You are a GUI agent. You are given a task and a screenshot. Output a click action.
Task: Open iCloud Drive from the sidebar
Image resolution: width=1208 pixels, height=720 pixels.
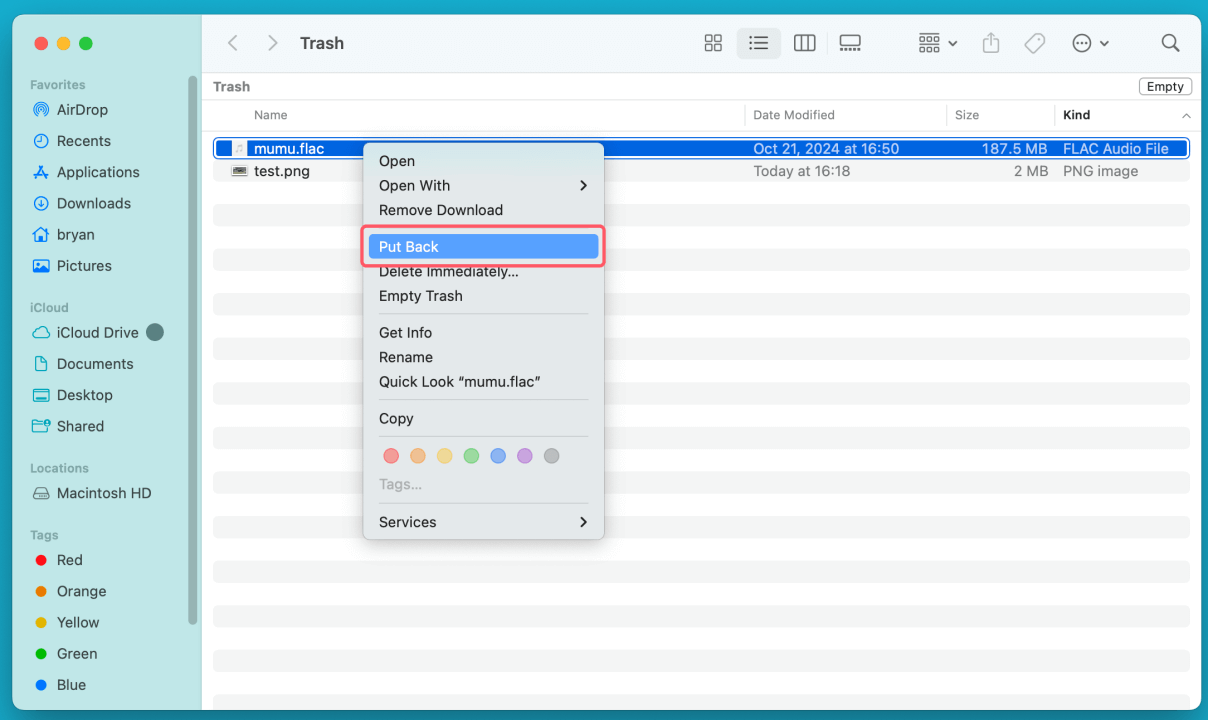(97, 332)
